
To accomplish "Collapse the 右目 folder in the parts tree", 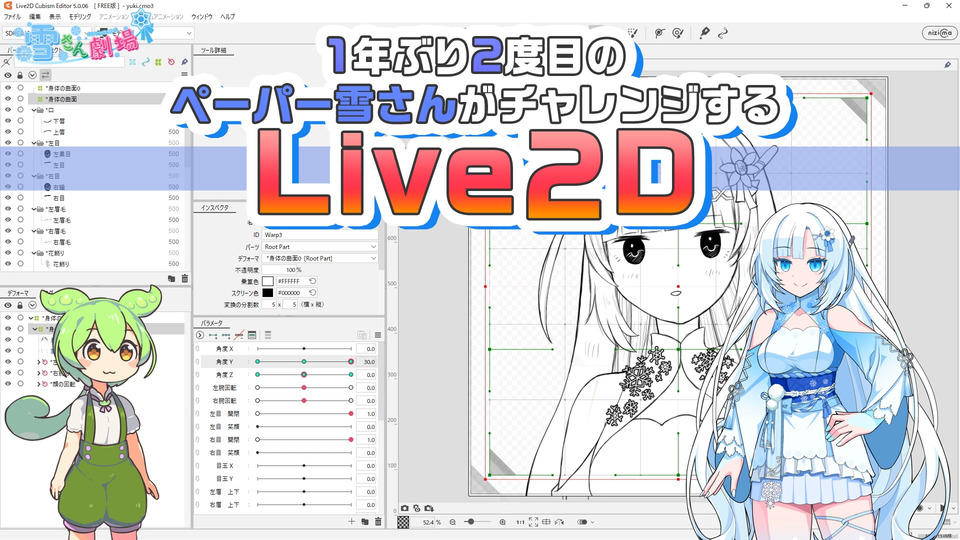I will (x=34, y=176).
